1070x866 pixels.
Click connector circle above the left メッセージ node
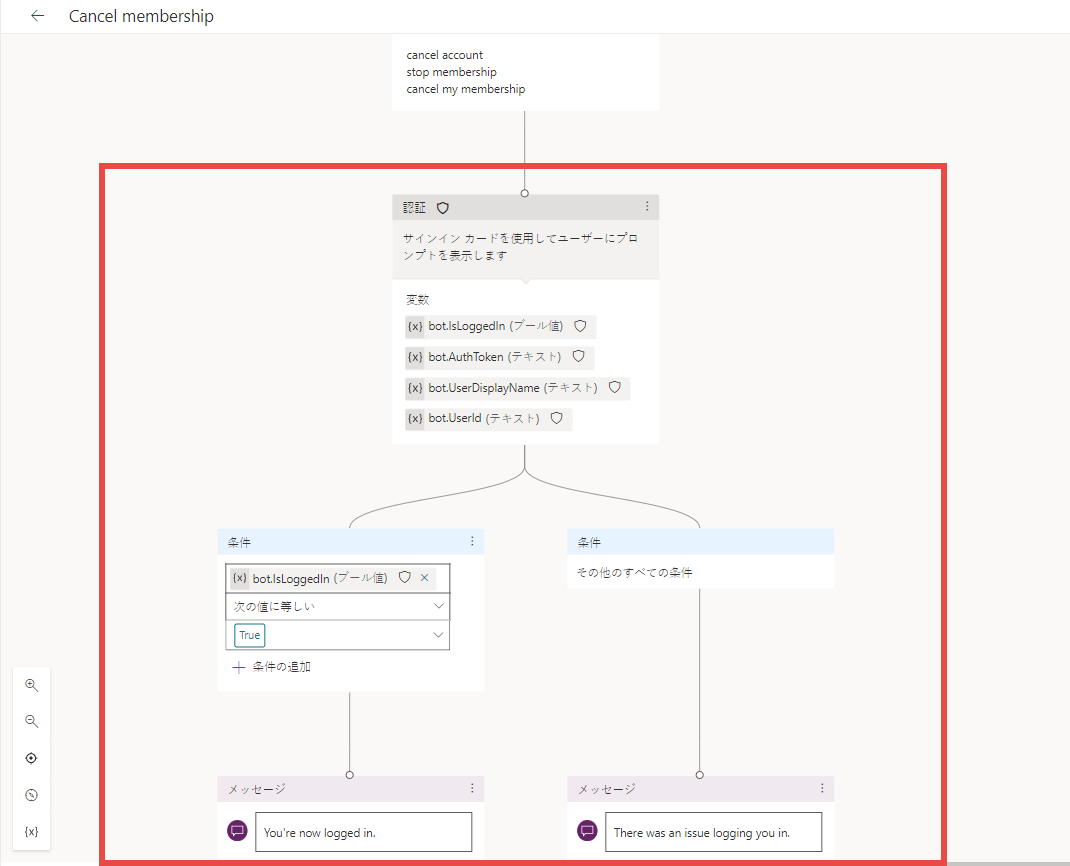coord(349,775)
